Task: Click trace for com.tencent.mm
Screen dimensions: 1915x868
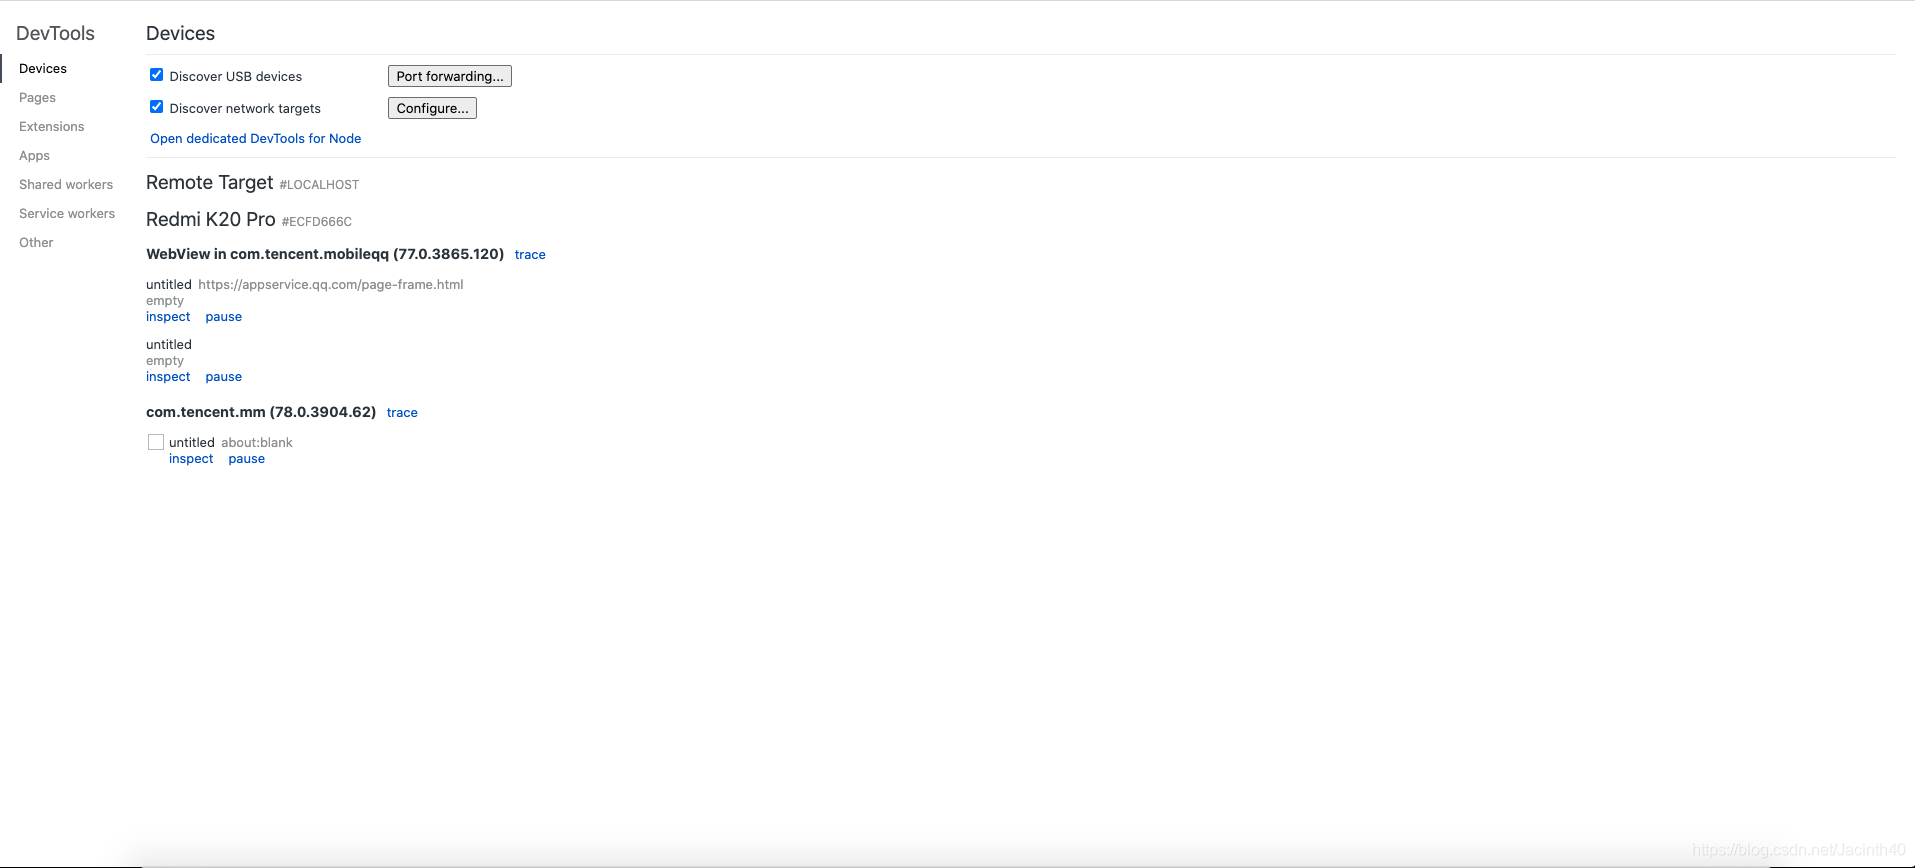Action: [402, 413]
